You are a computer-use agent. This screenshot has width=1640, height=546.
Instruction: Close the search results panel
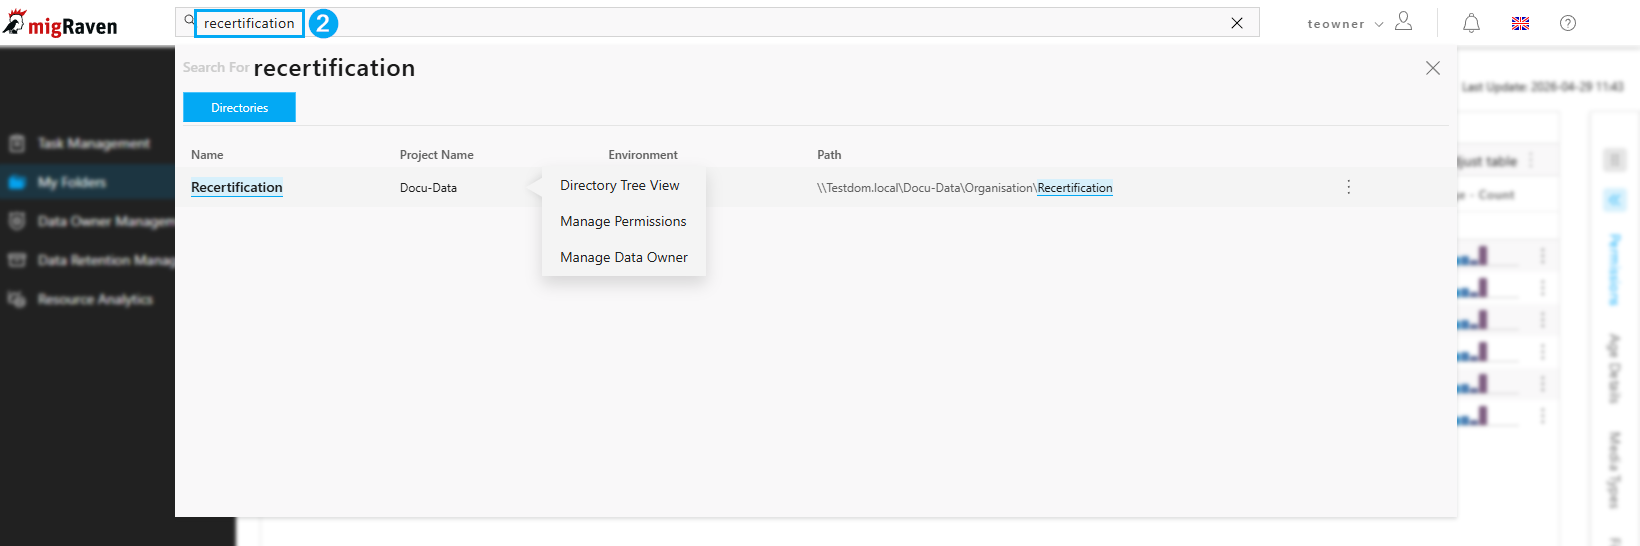(x=1433, y=68)
